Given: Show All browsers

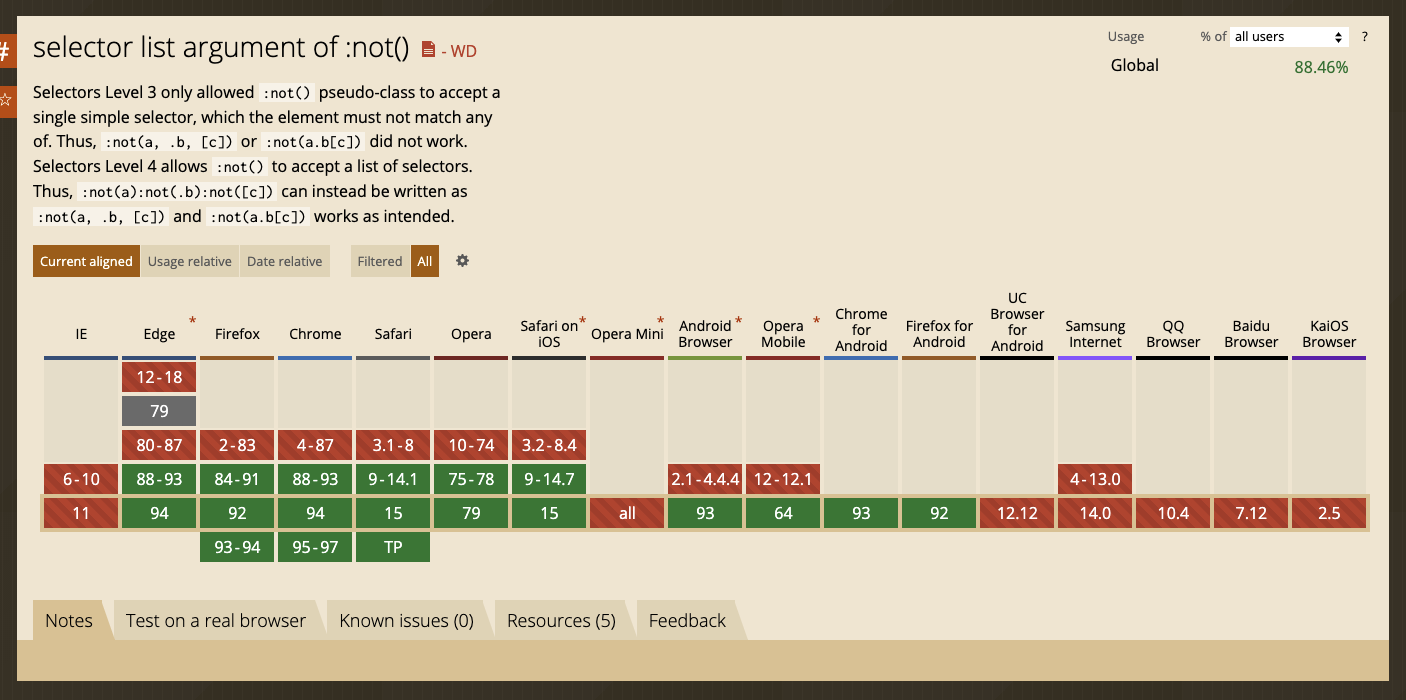Looking at the screenshot, I should pos(425,261).
